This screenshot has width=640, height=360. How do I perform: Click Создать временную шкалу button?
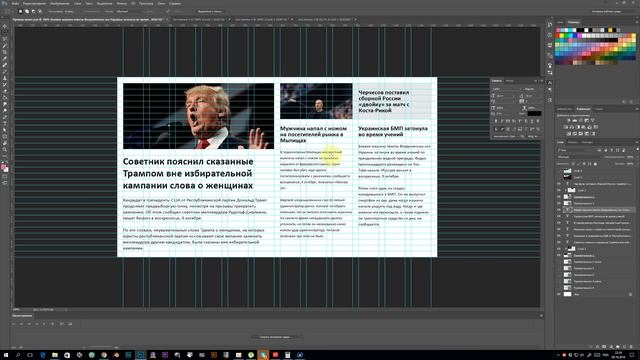pos(275,337)
